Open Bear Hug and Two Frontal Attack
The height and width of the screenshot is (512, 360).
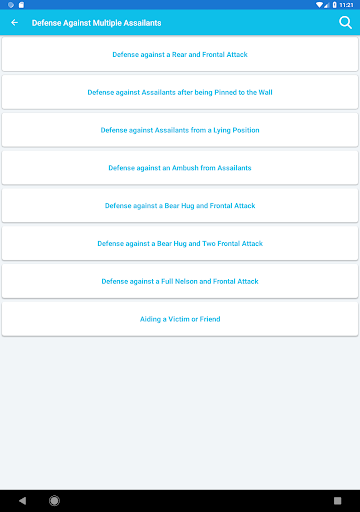click(x=180, y=243)
